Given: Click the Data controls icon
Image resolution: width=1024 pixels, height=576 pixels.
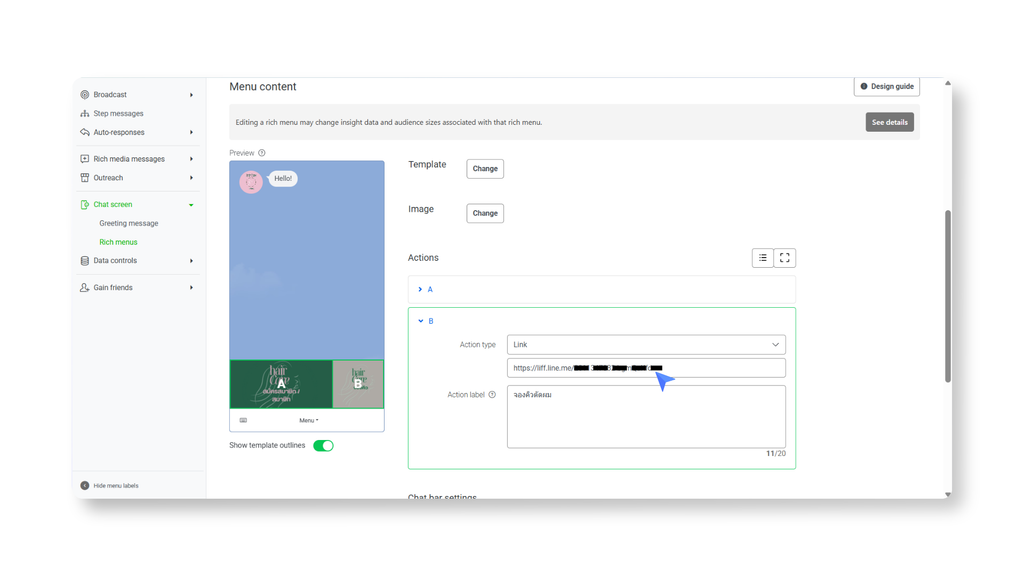Looking at the screenshot, I should click(85, 261).
